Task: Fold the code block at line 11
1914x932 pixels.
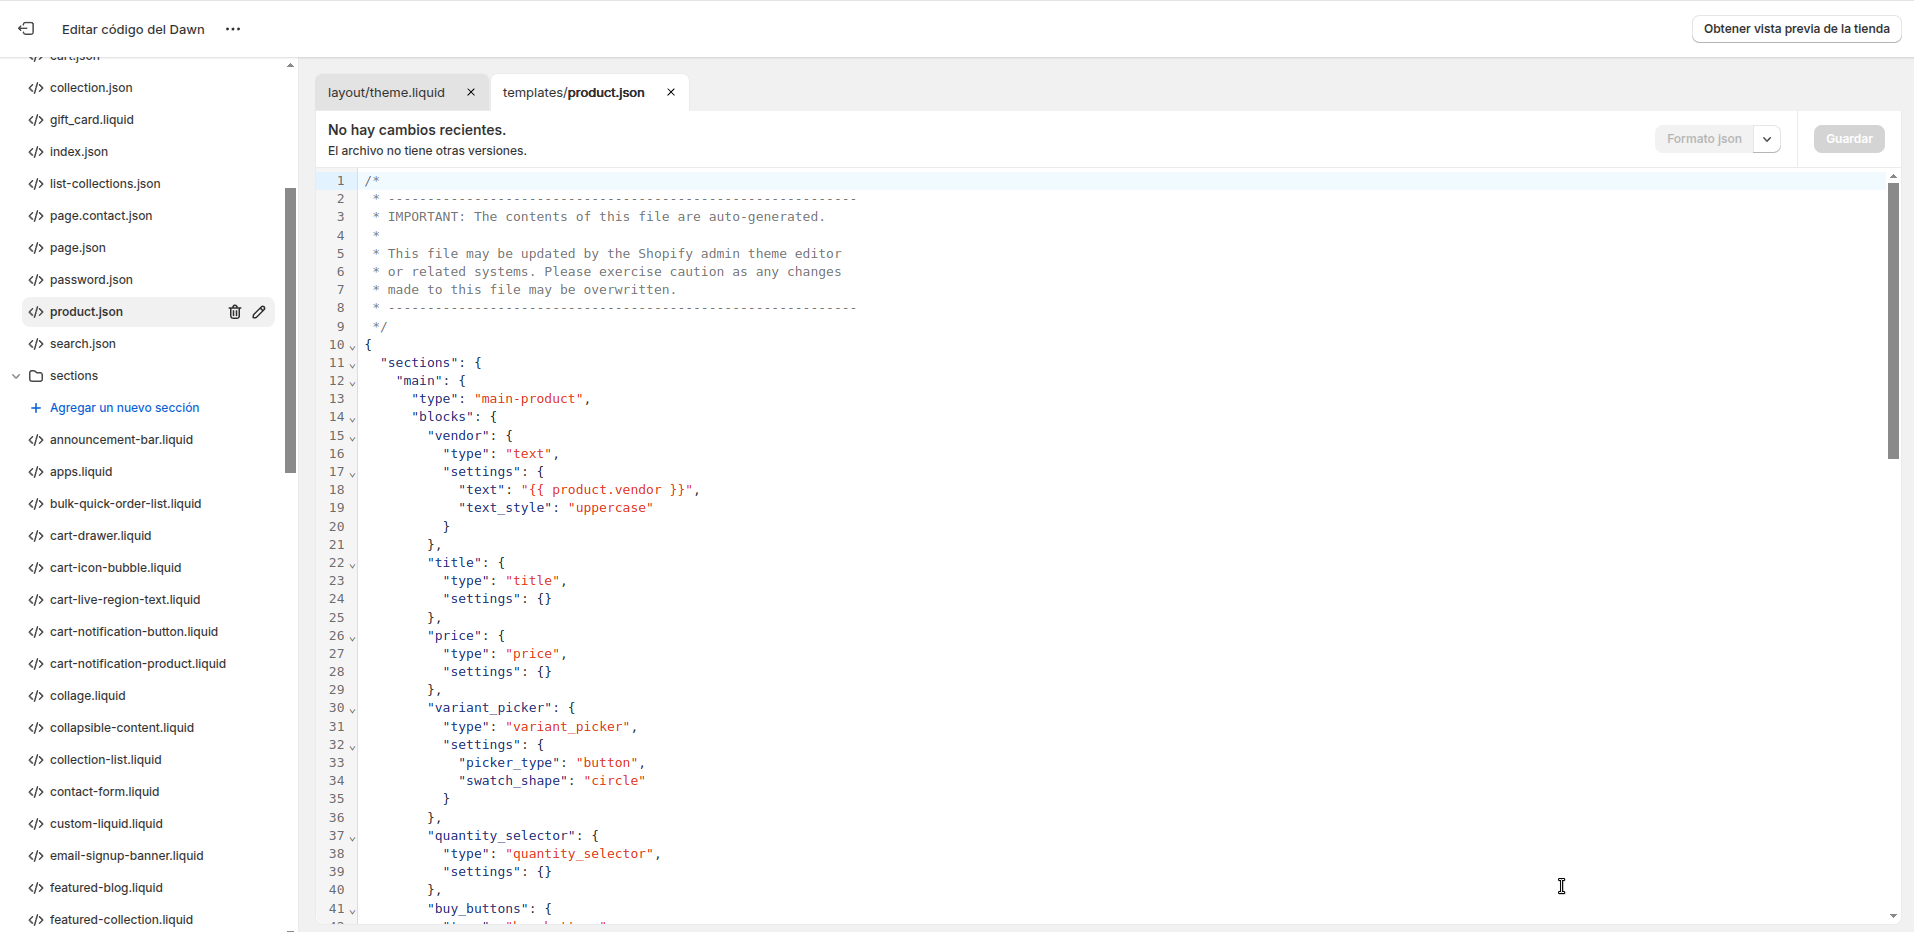Action: coord(352,364)
